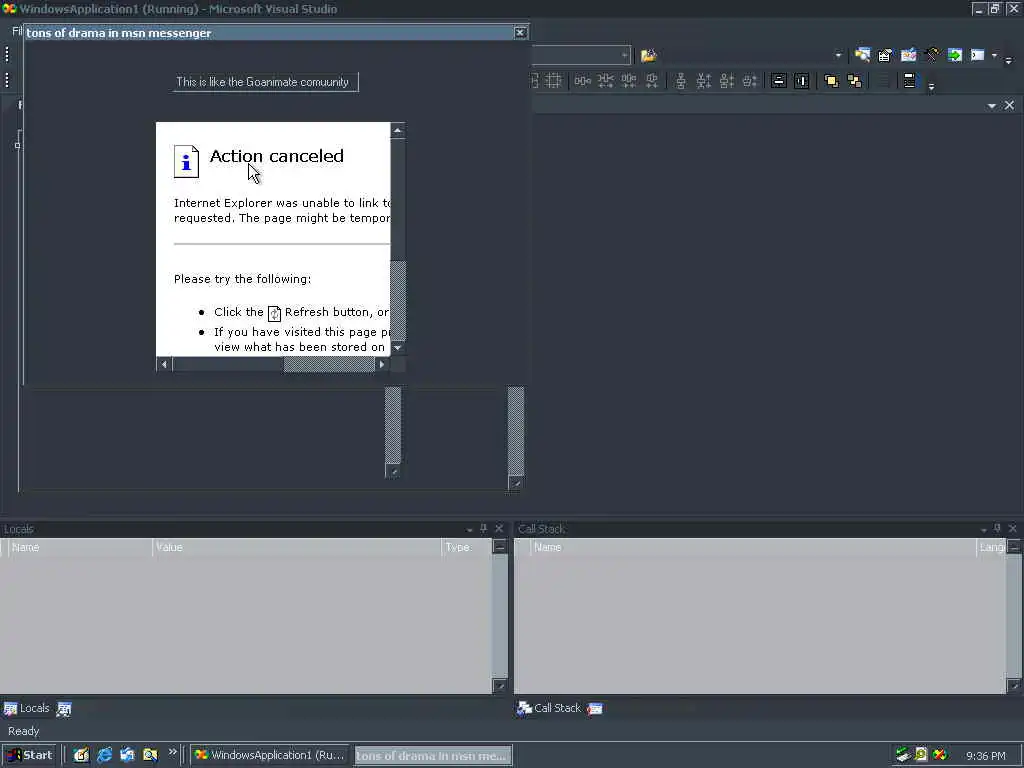Open the dropdown arrow beside Command Window icon
1024x768 pixels.
point(995,56)
